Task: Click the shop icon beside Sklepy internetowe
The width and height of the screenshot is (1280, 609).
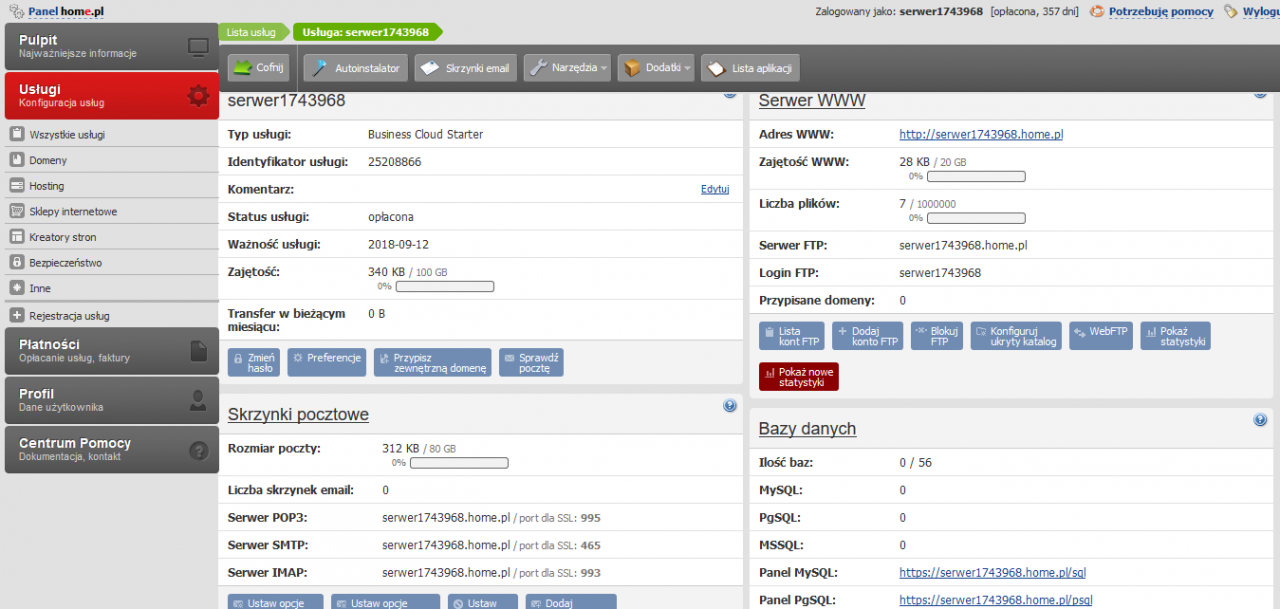Action: (17, 212)
